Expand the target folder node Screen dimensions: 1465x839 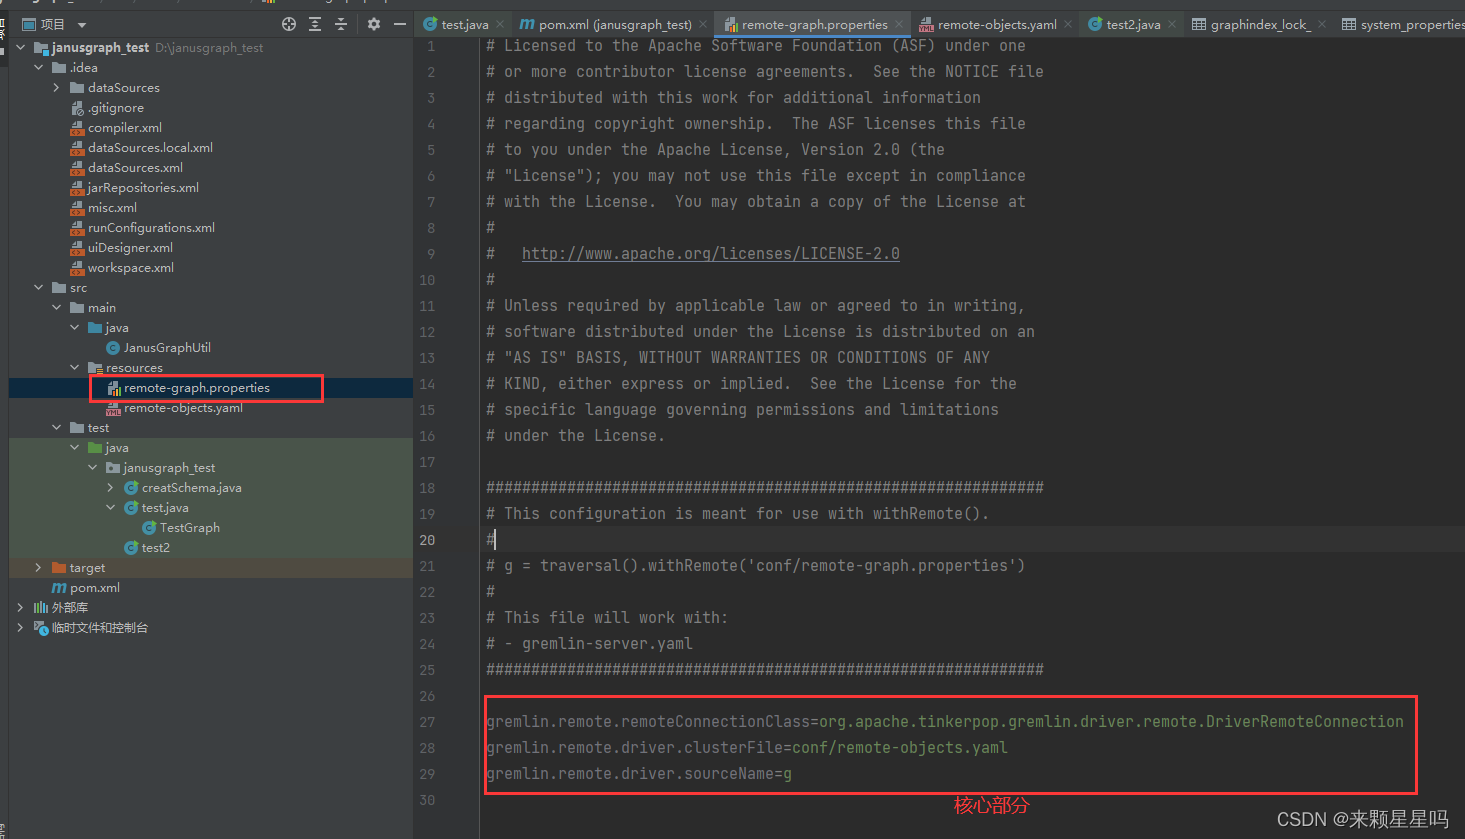(x=39, y=567)
